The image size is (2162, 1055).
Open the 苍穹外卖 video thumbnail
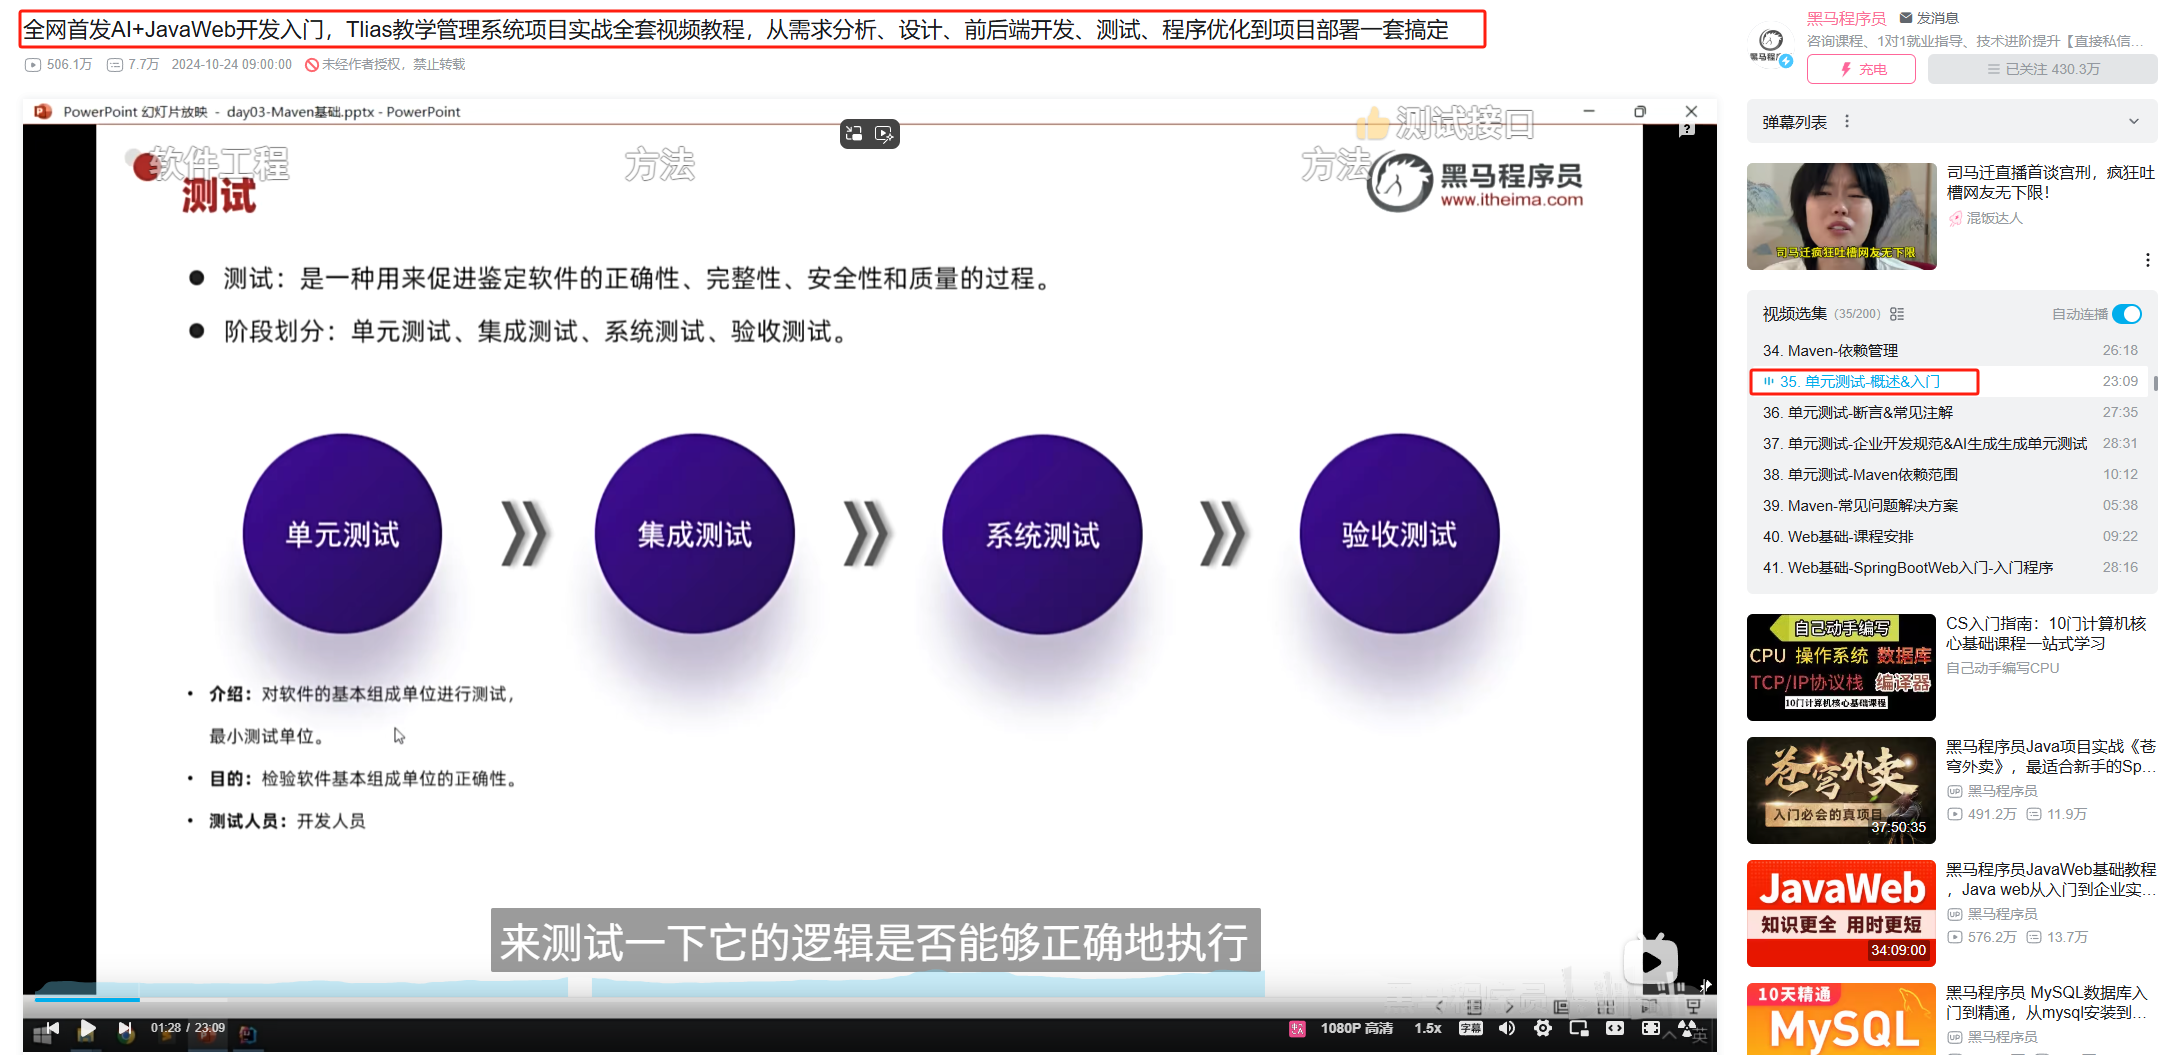[x=1841, y=790]
